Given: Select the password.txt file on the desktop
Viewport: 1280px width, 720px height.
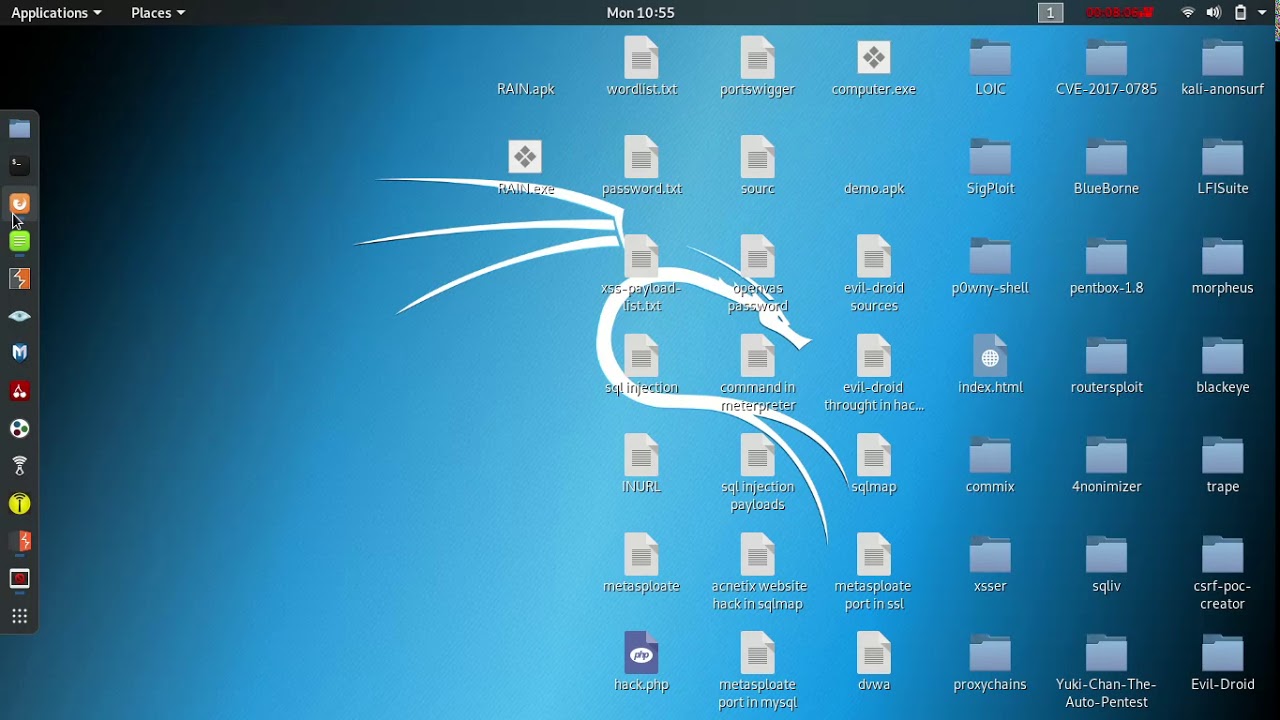Looking at the screenshot, I should coord(642,166).
